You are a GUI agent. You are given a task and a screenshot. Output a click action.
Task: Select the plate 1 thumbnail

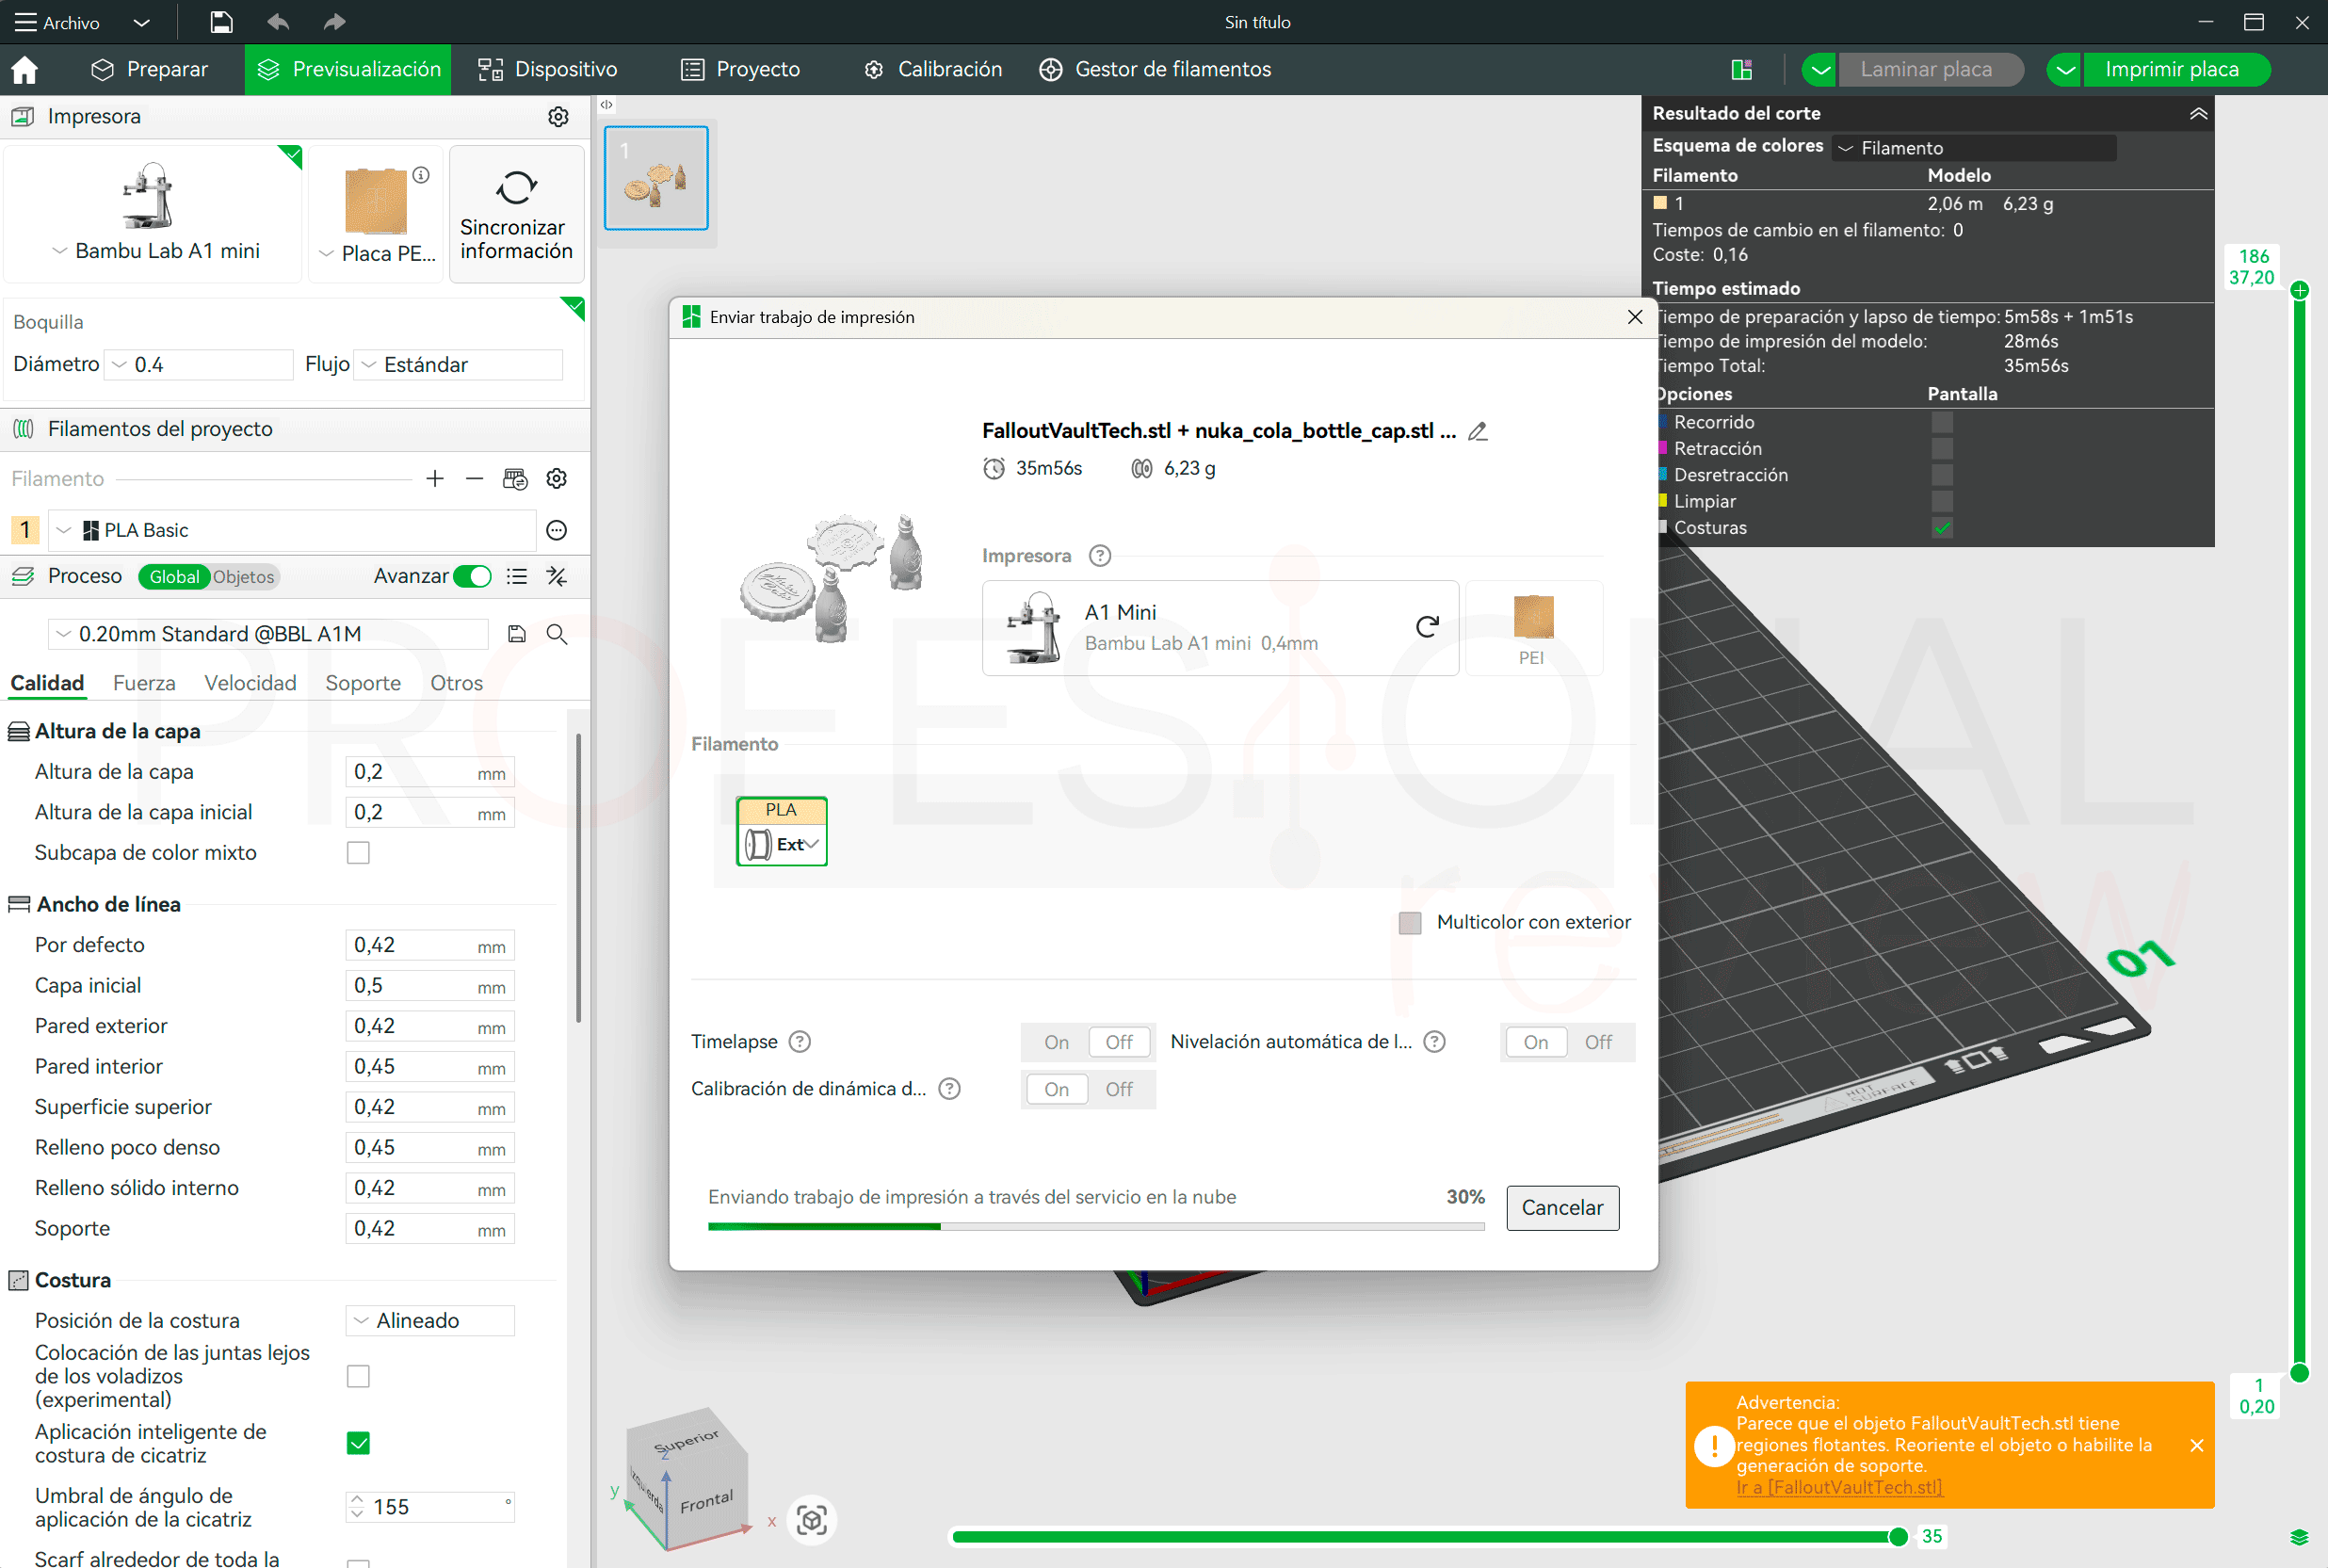(x=656, y=178)
